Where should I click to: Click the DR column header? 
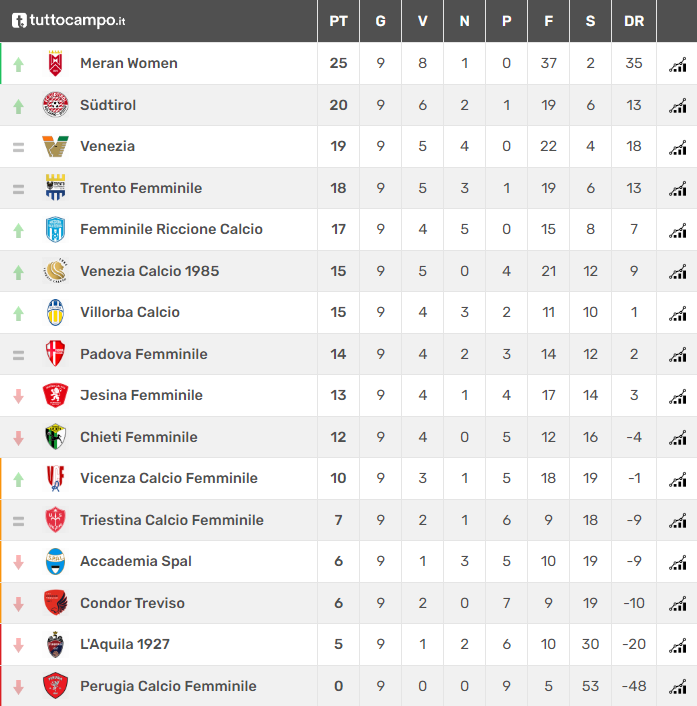pyautogui.click(x=634, y=21)
